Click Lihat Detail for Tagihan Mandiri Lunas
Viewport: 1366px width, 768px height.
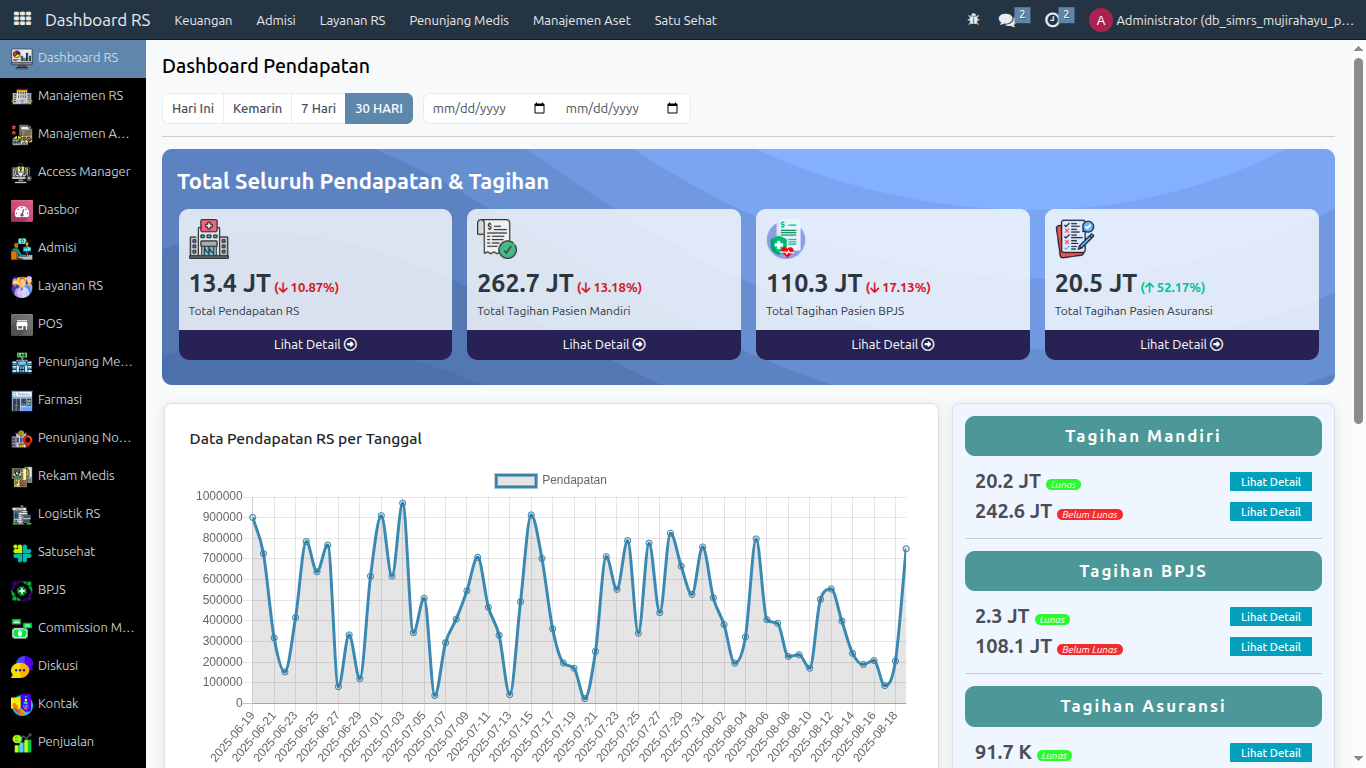pyautogui.click(x=1270, y=482)
